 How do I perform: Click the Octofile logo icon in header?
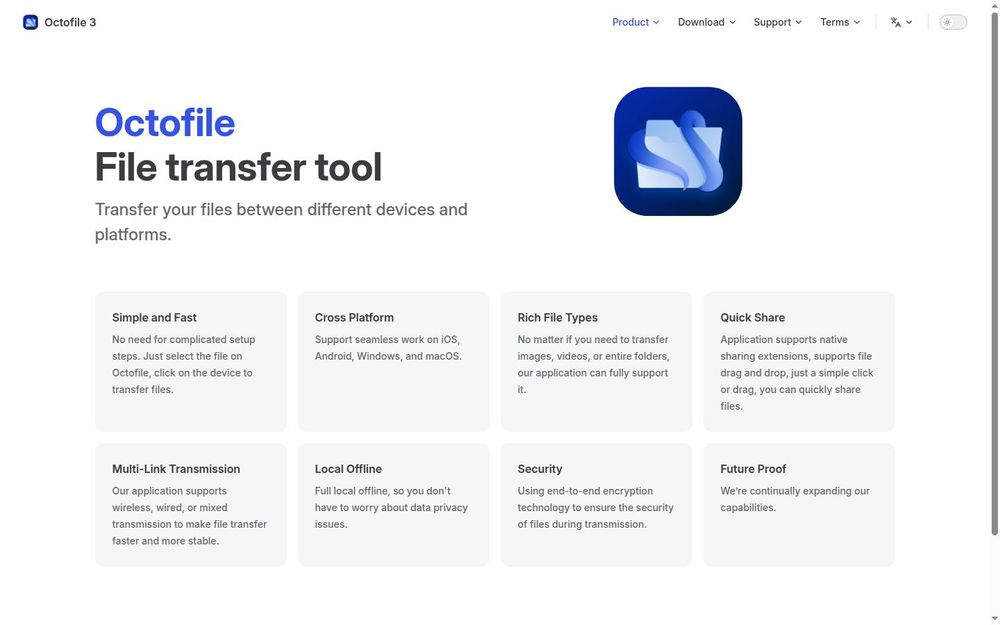tap(30, 22)
